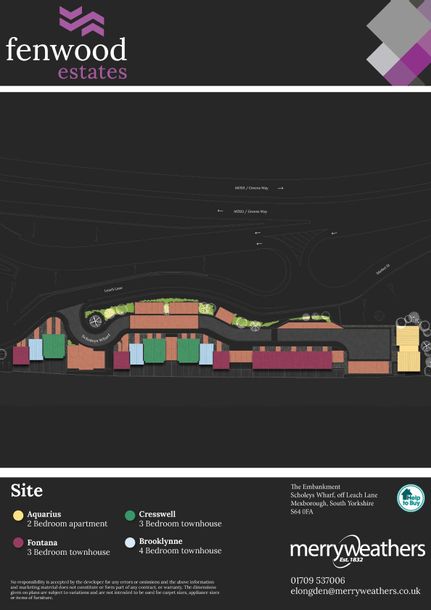The image size is (431, 610).
Task: Select the magenta Fontana legend swatch
Action: 18,543
